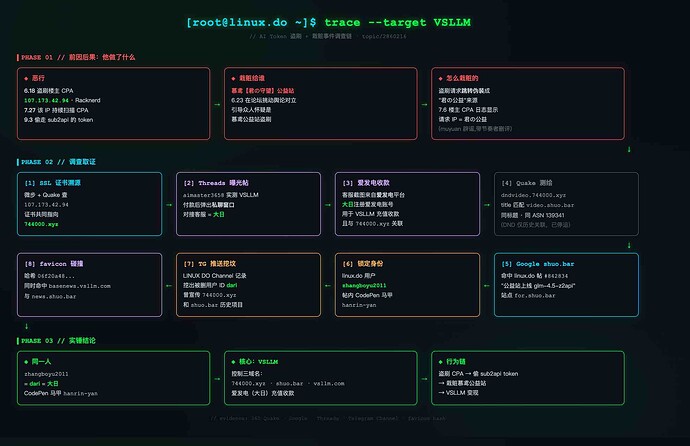Screen dimensions: 690x446
Task: Click "LINUX DO Channel" record line
Action: point(214,276)
